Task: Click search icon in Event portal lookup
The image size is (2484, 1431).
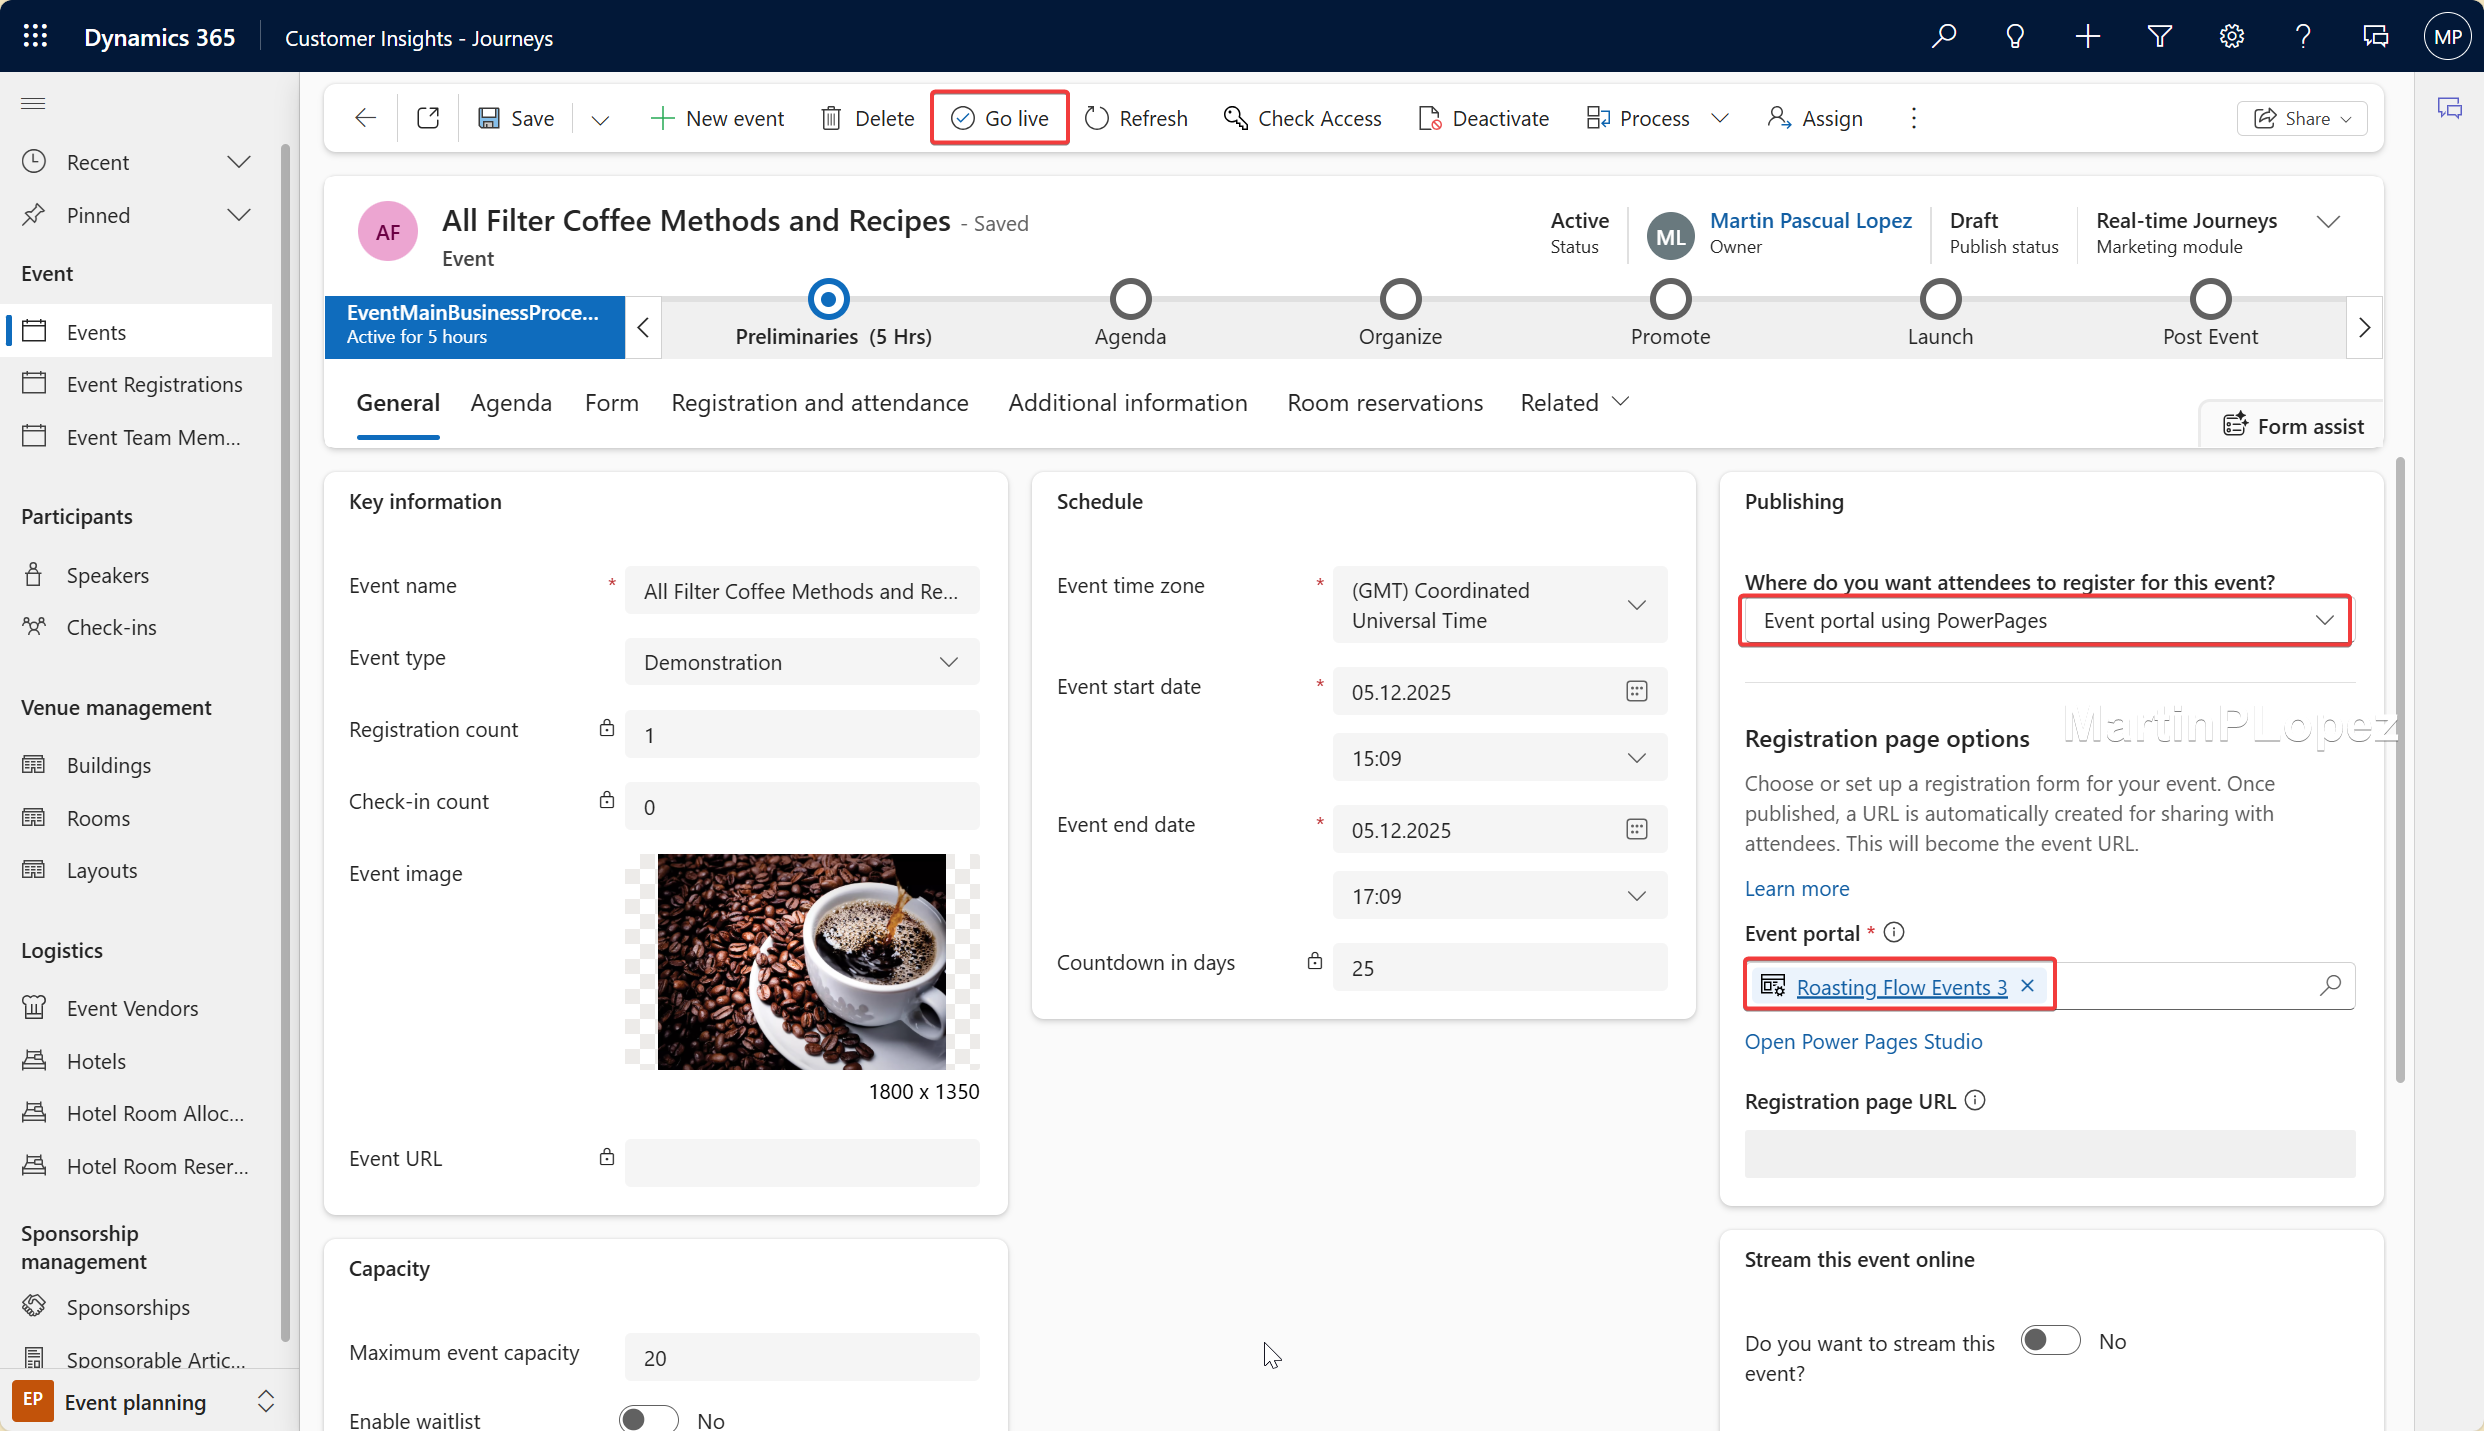Action: [2330, 986]
